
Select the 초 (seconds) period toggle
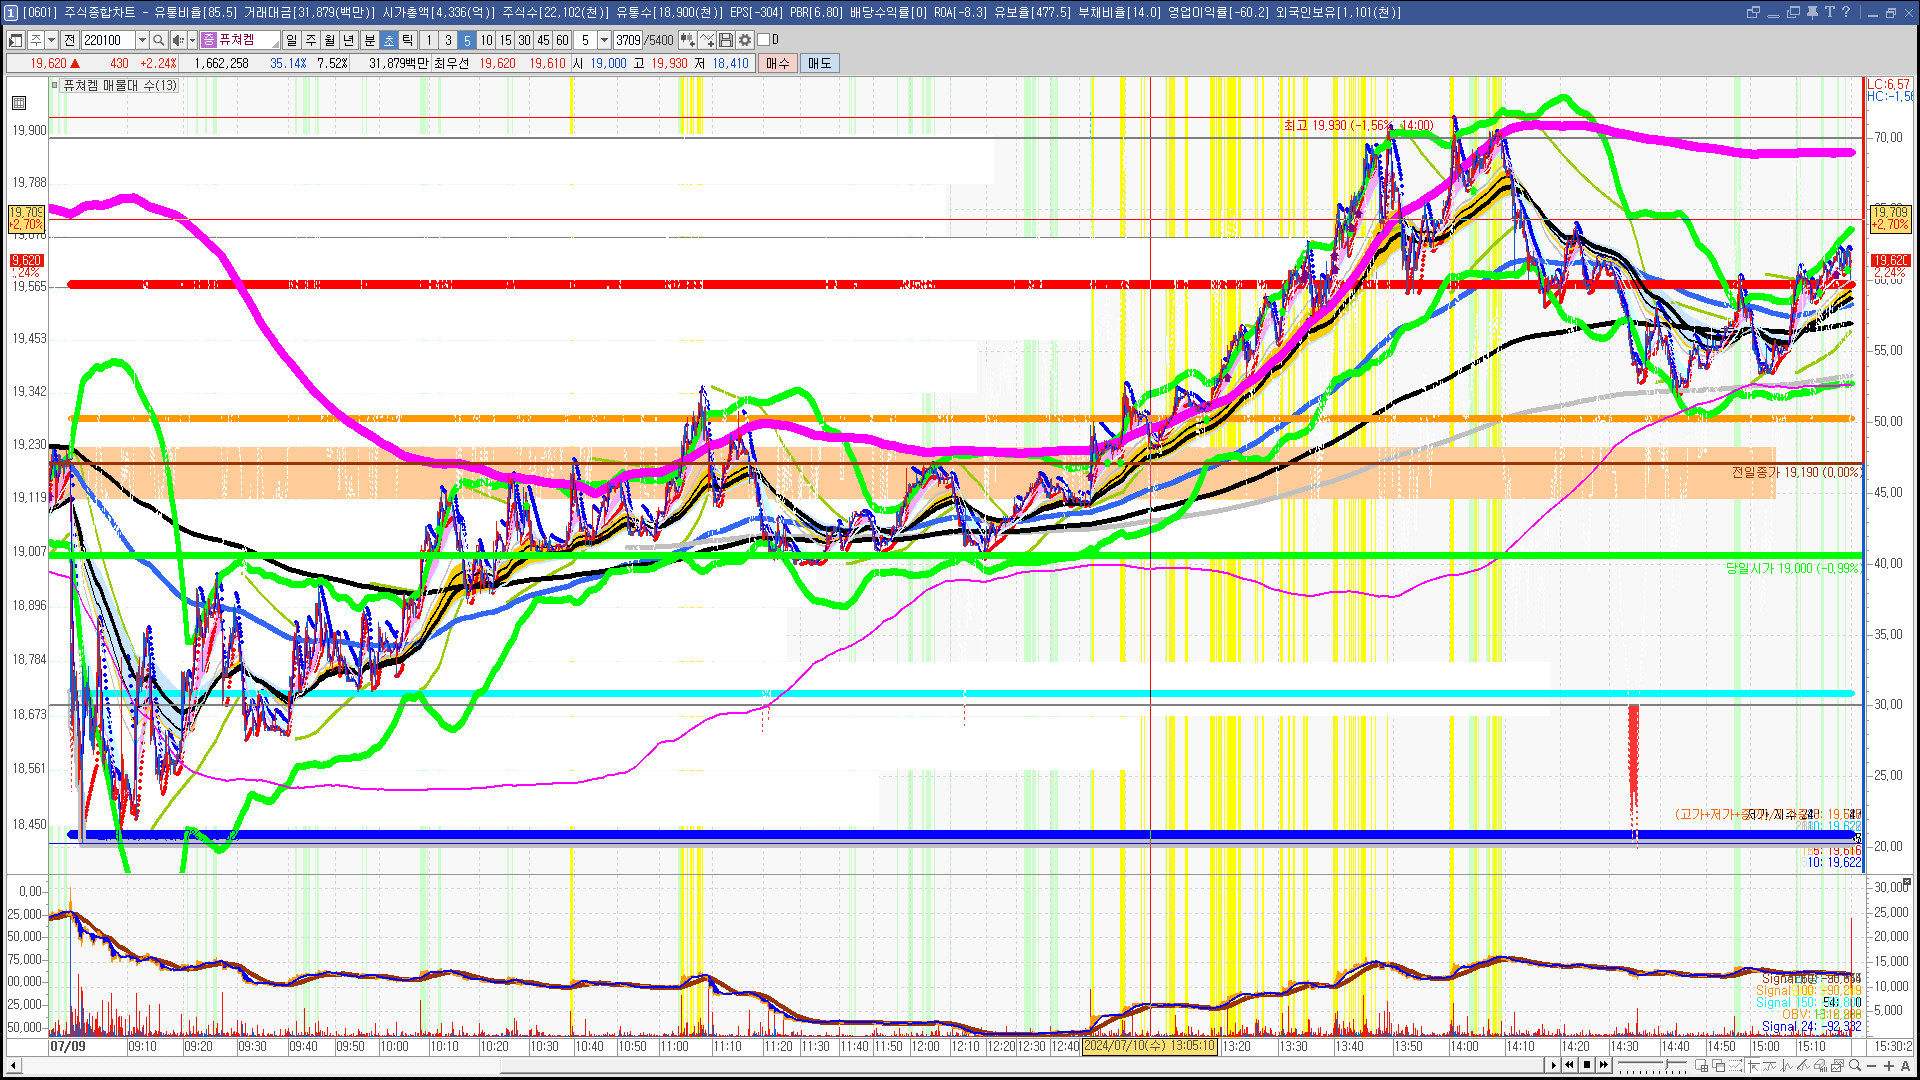click(389, 40)
